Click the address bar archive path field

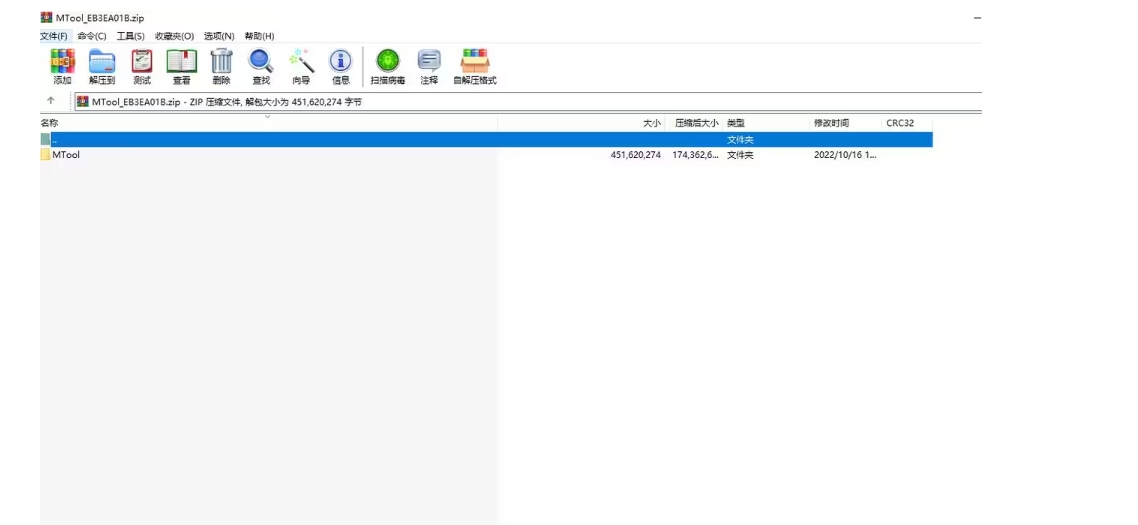click(528, 102)
